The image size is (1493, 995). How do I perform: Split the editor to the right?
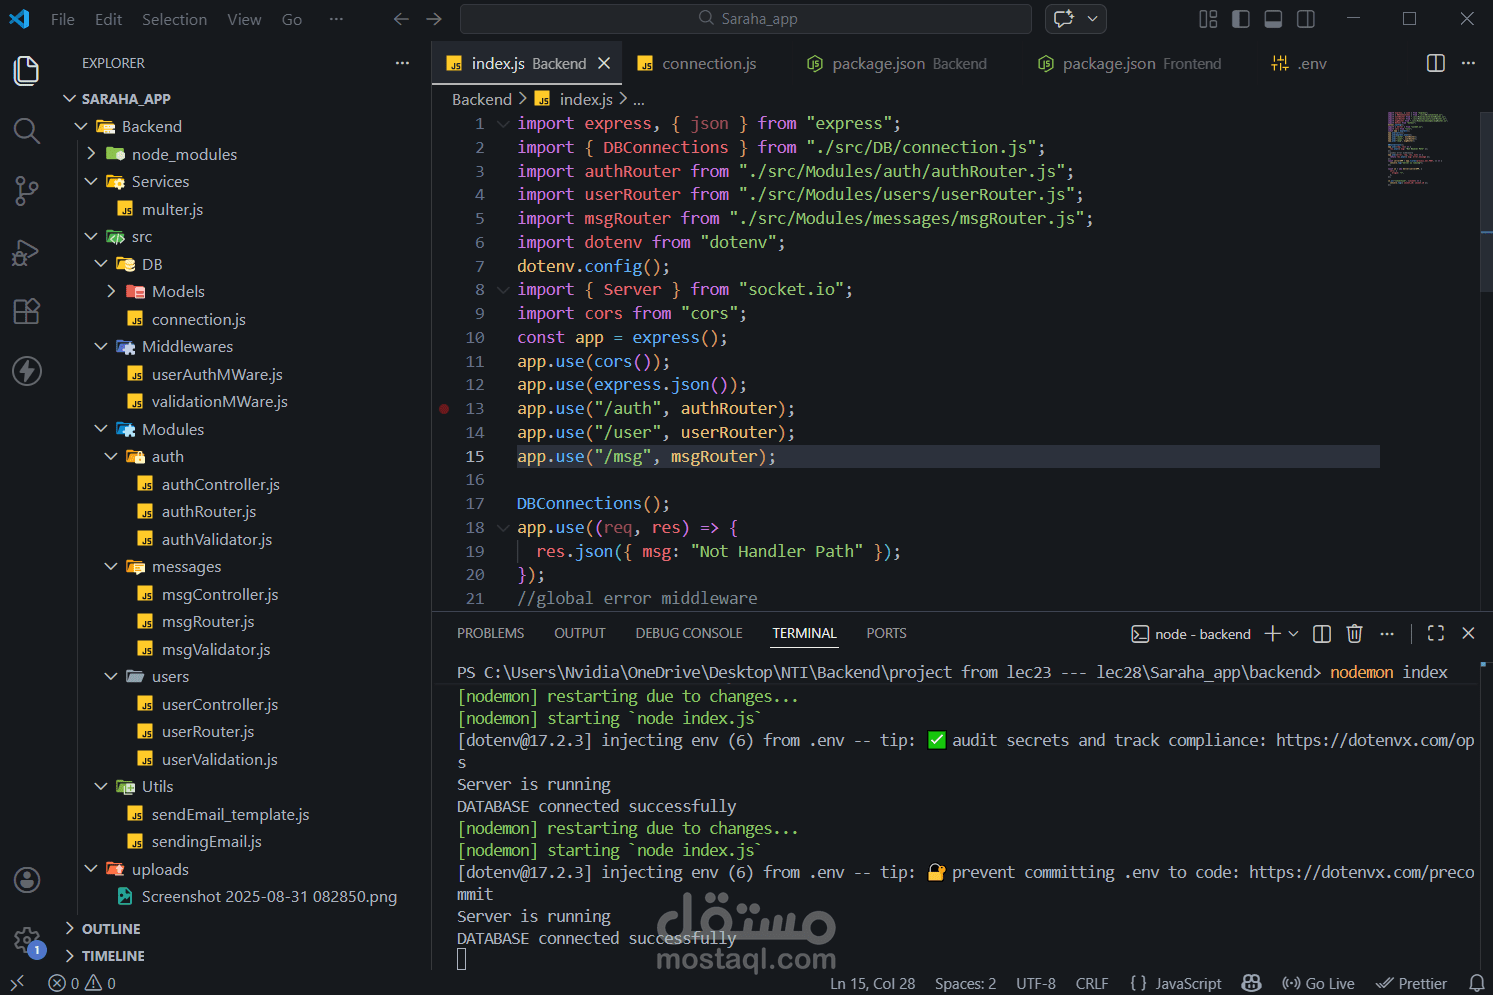(1435, 63)
